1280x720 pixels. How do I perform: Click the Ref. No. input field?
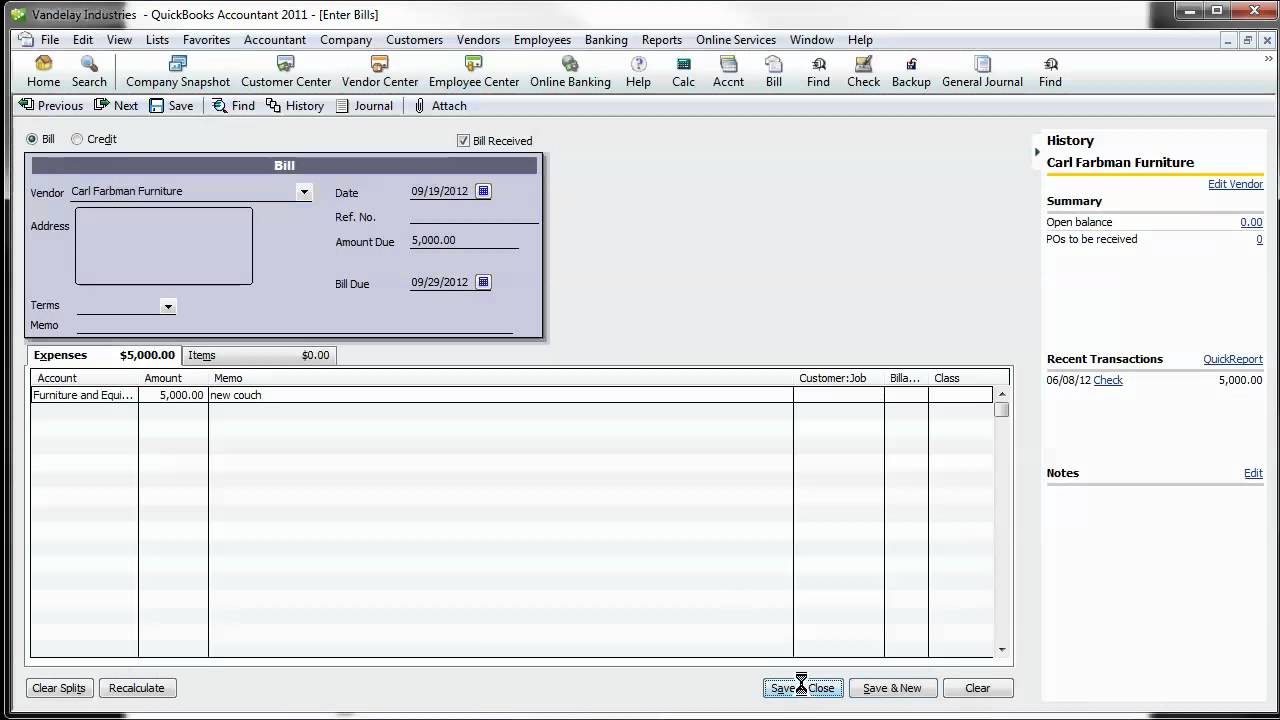(474, 216)
